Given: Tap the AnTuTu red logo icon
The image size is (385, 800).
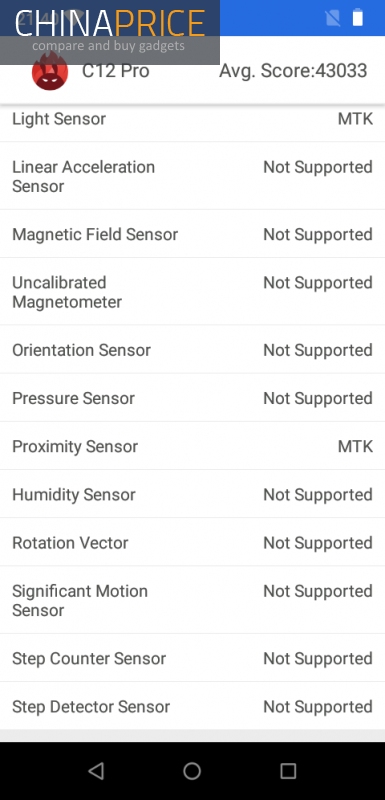Looking at the screenshot, I should 49,71.
